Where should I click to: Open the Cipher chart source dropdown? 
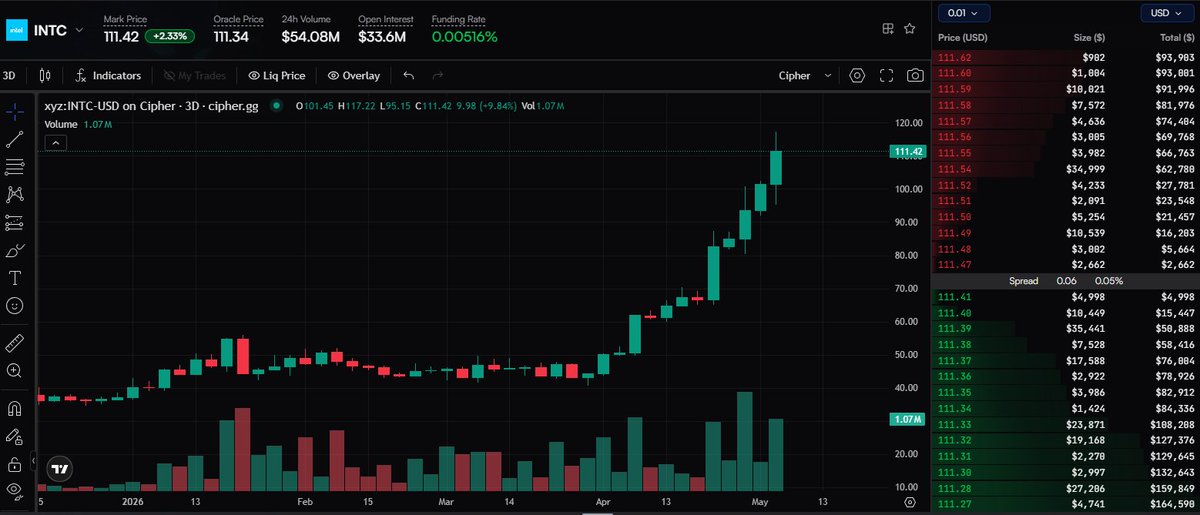pyautogui.click(x=805, y=75)
